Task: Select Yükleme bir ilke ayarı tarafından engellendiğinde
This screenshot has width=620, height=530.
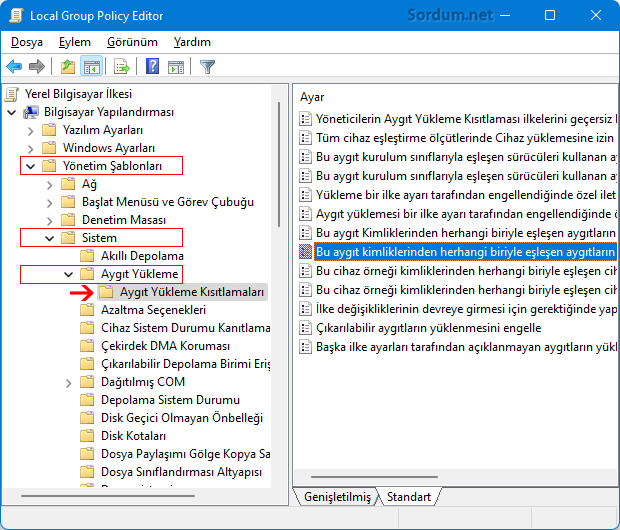Action: (466, 195)
